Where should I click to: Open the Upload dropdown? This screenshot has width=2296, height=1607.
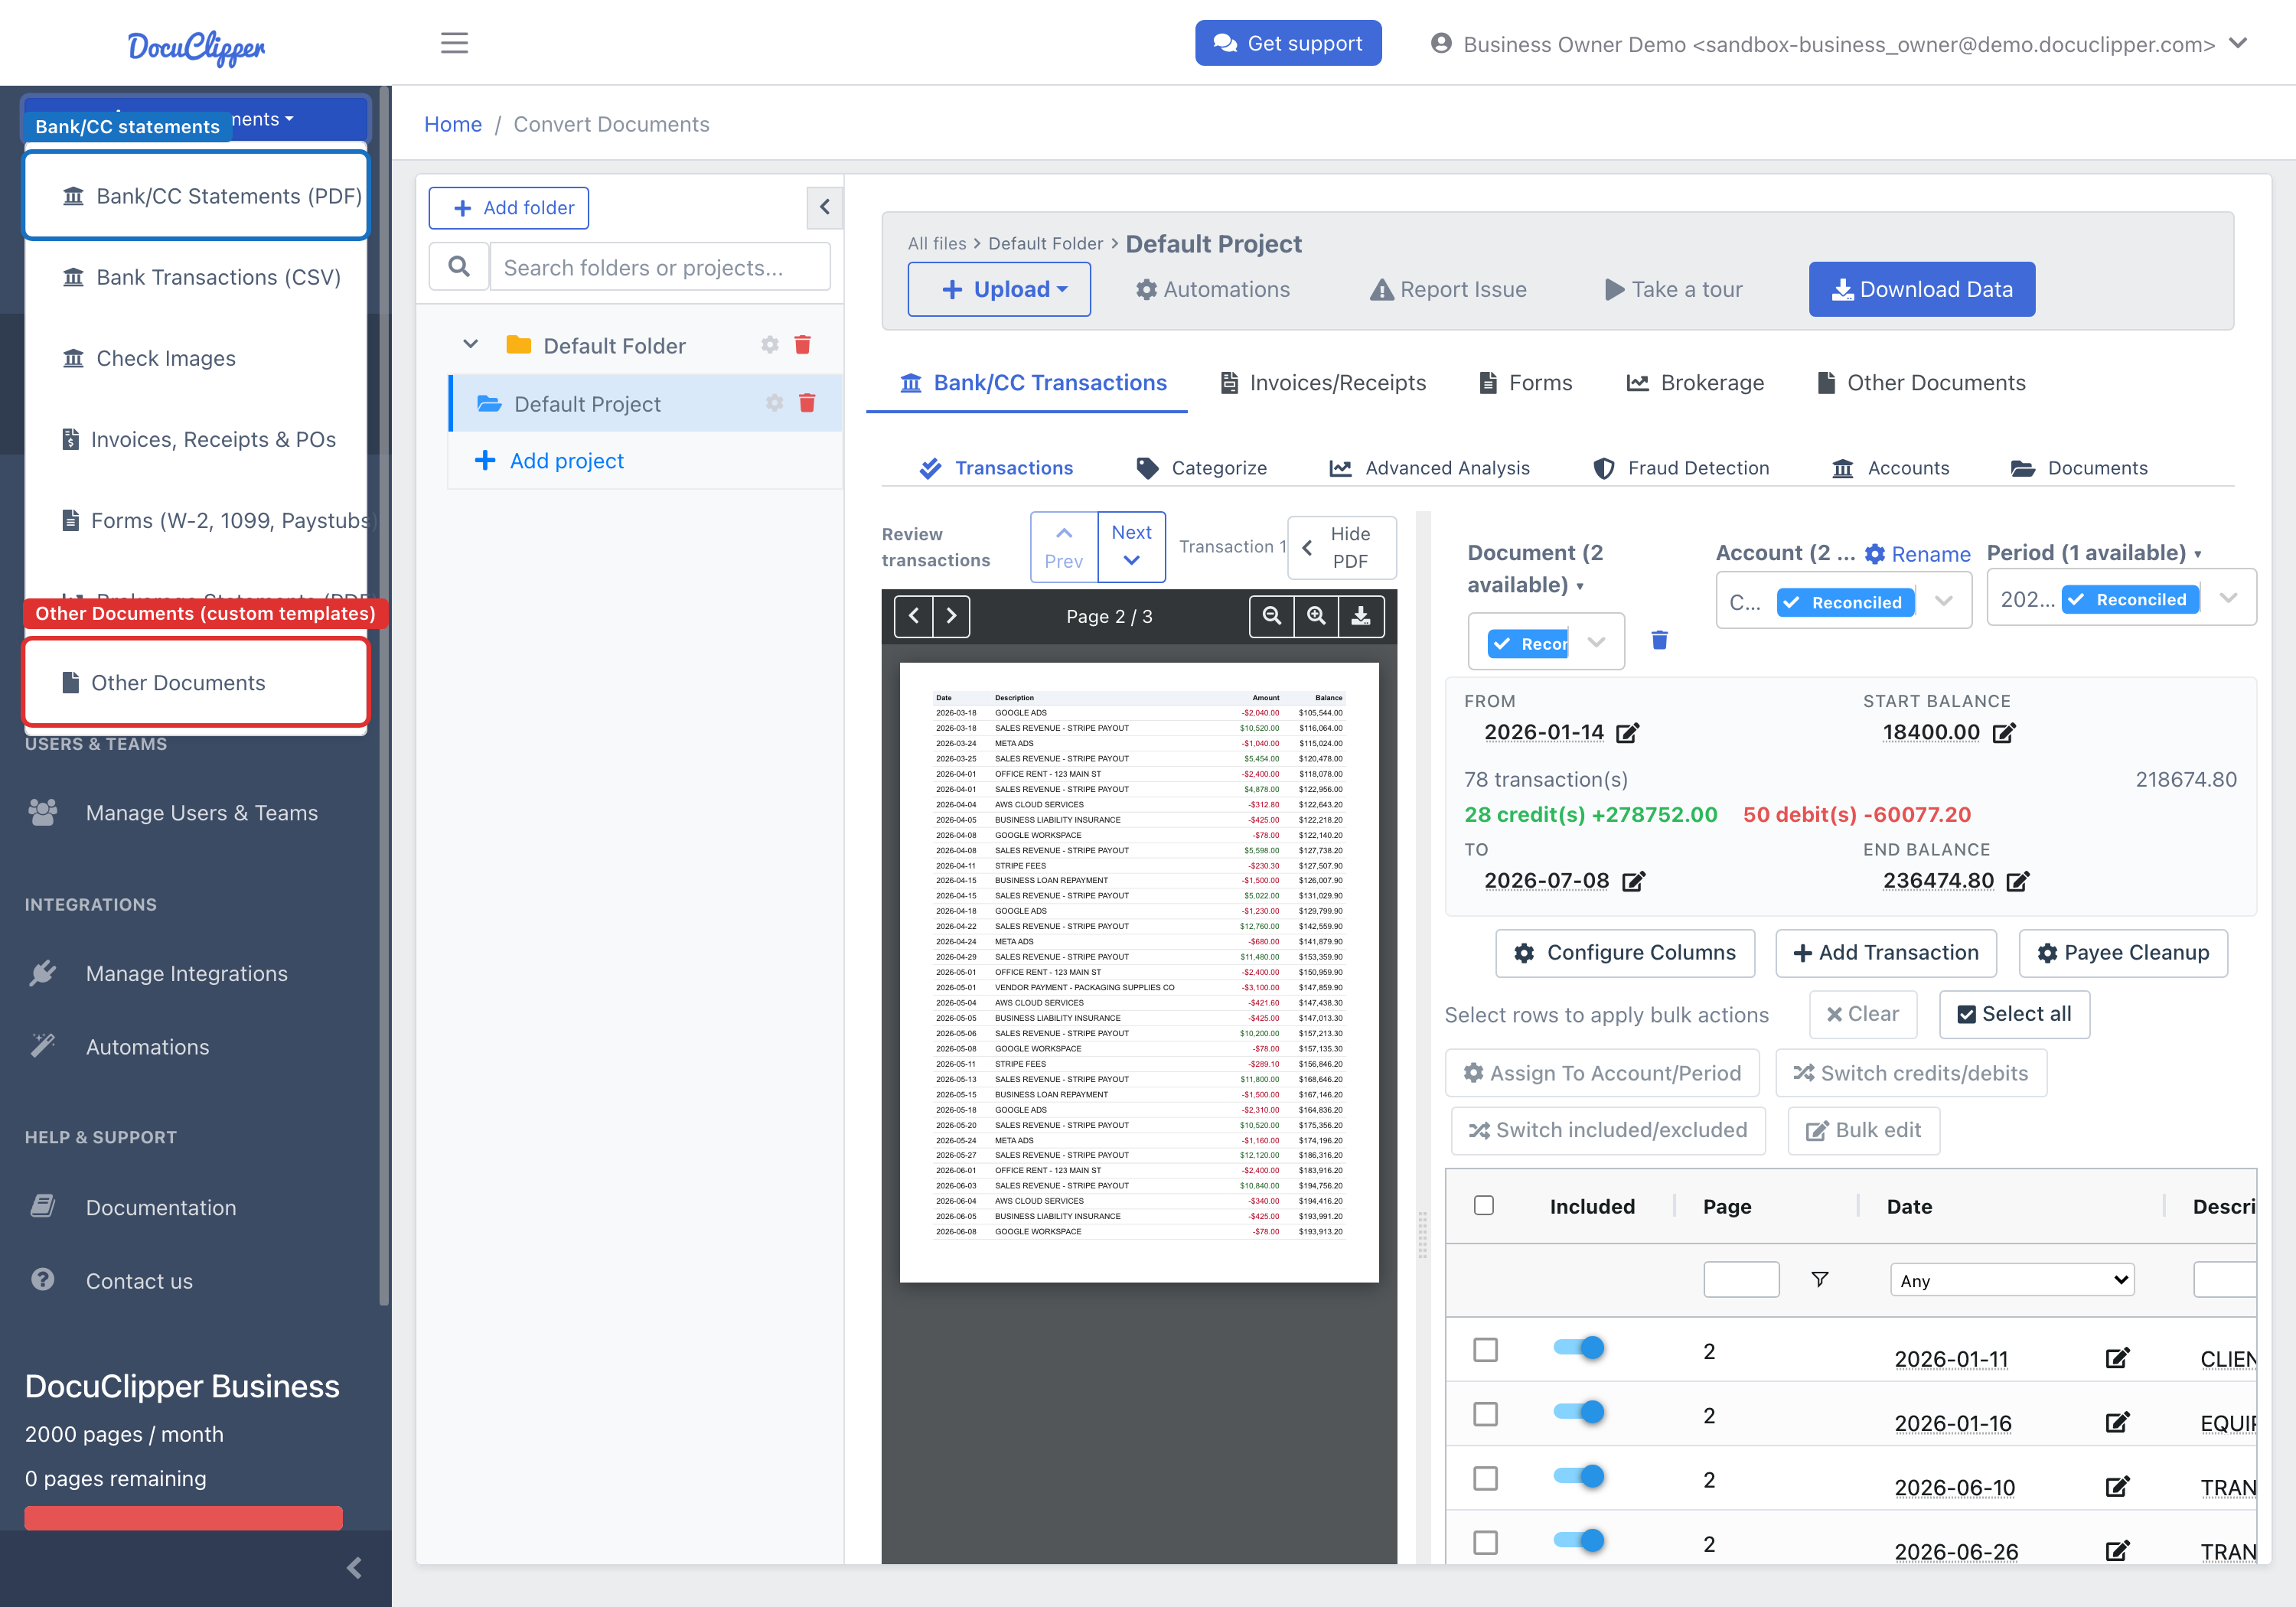(x=999, y=289)
